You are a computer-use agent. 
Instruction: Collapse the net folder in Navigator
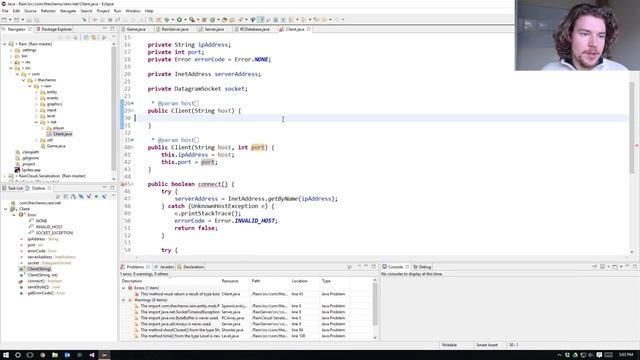point(36,122)
